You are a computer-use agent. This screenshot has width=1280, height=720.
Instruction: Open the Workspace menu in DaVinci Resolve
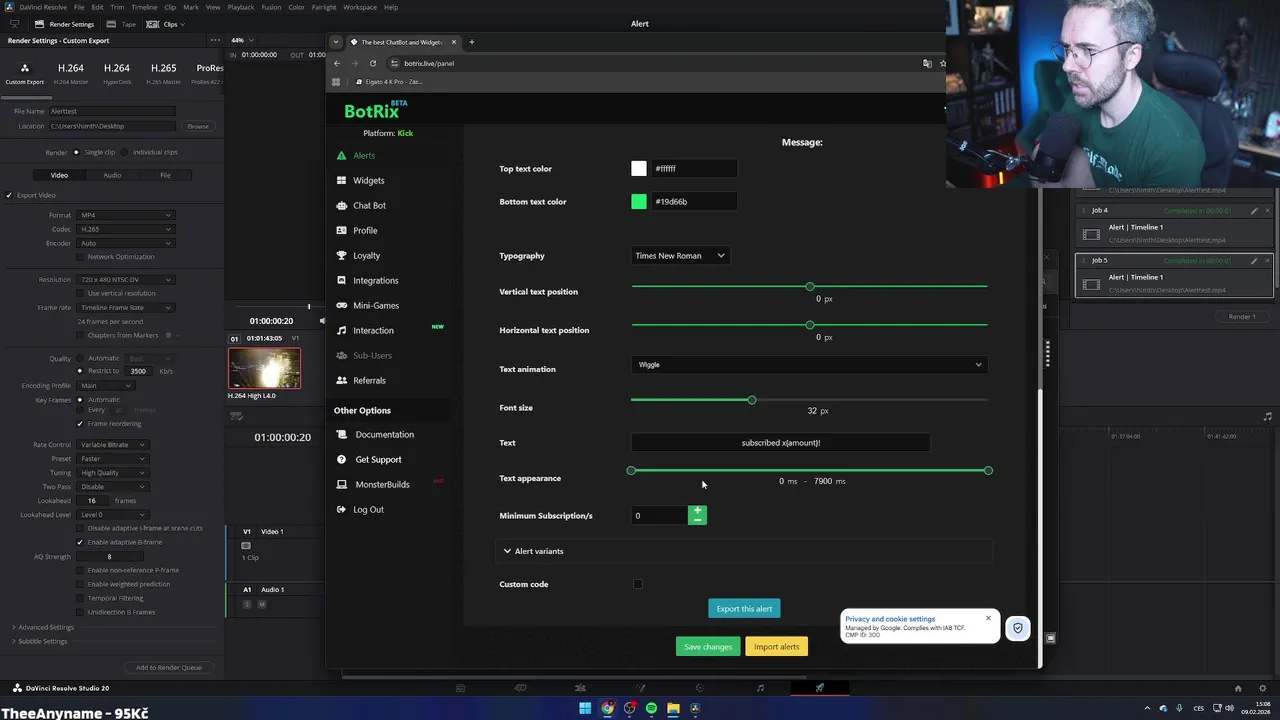coord(360,7)
